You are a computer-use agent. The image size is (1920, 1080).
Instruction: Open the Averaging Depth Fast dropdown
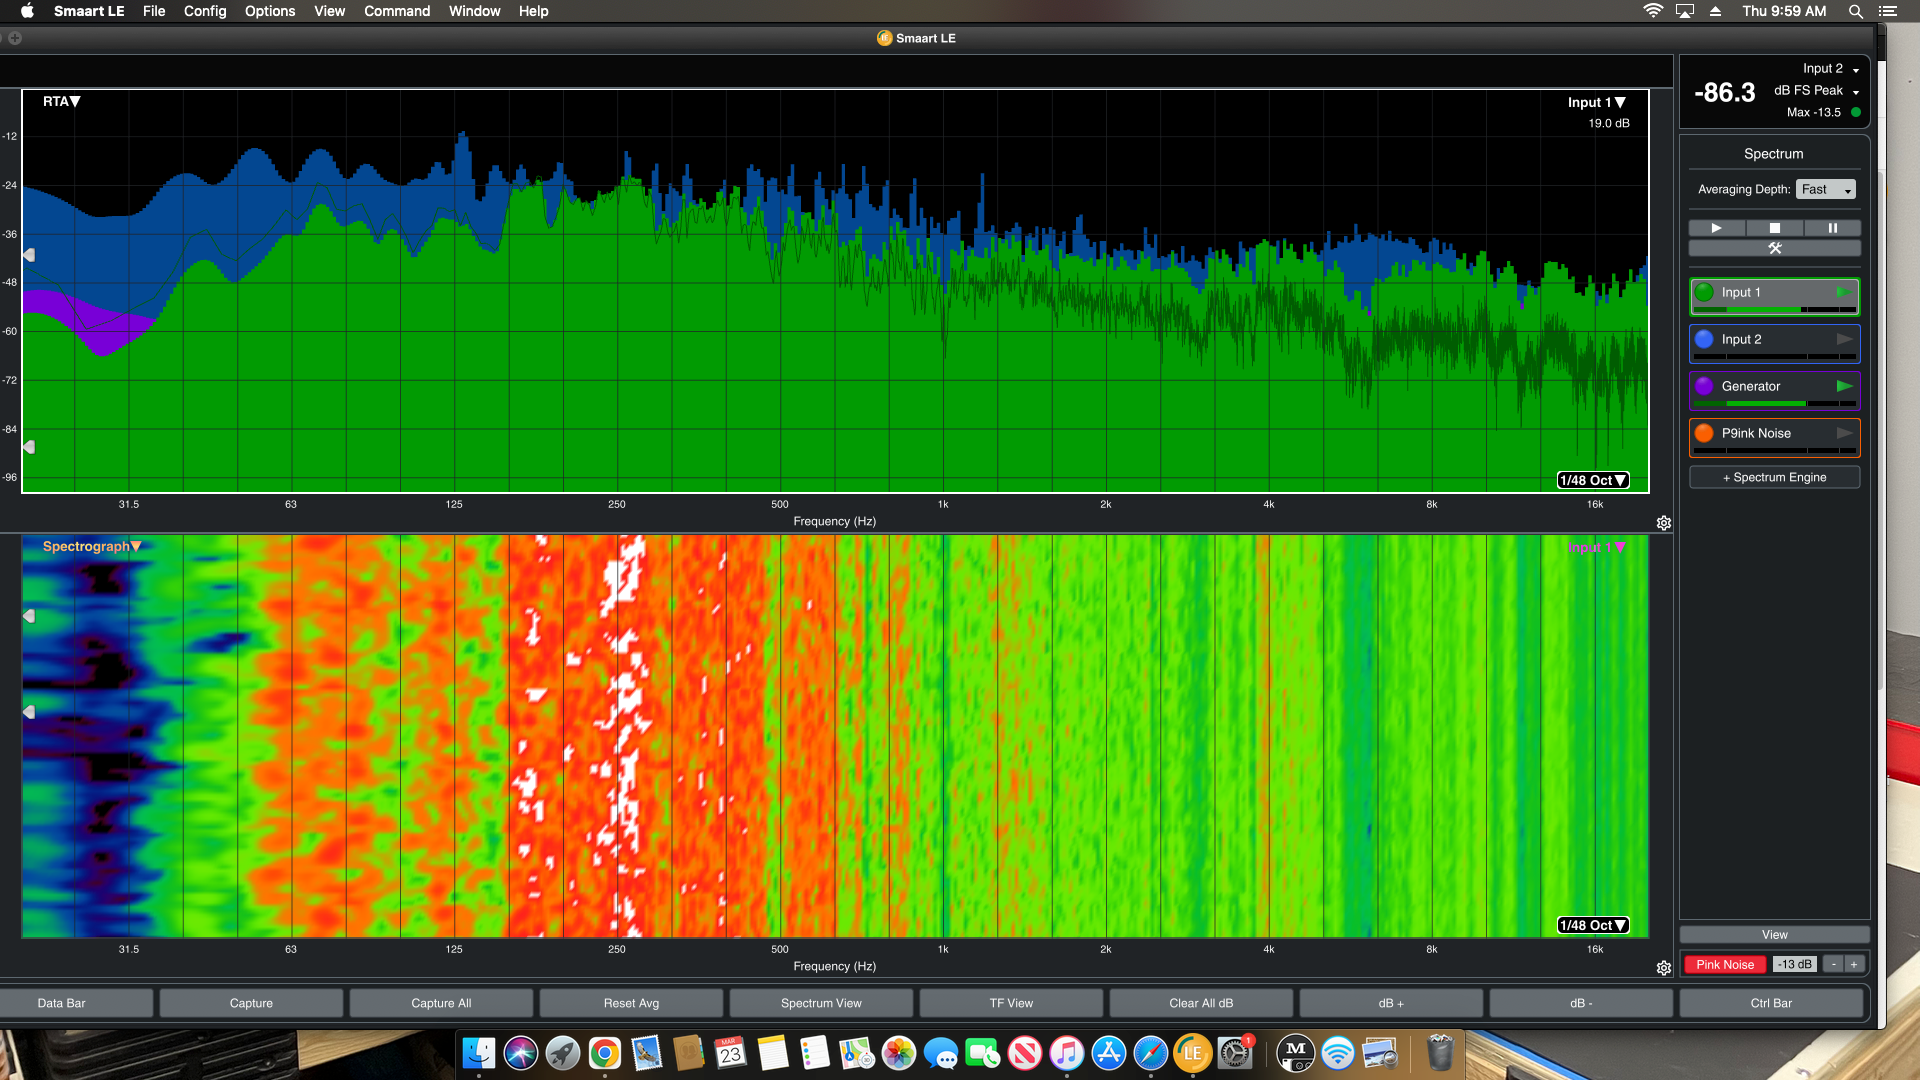click(1826, 190)
